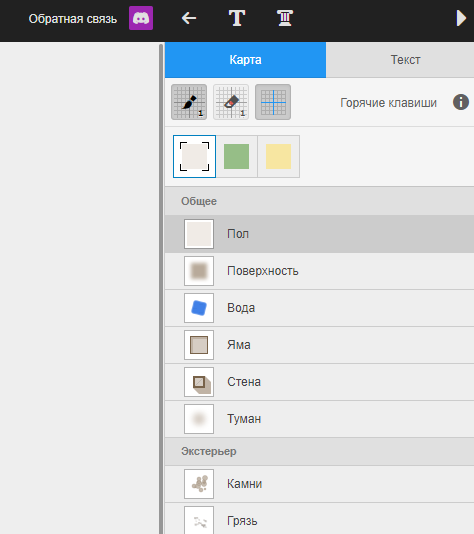This screenshot has height=534, width=474.
Task: Select the text T tool icon
Action: (237, 18)
